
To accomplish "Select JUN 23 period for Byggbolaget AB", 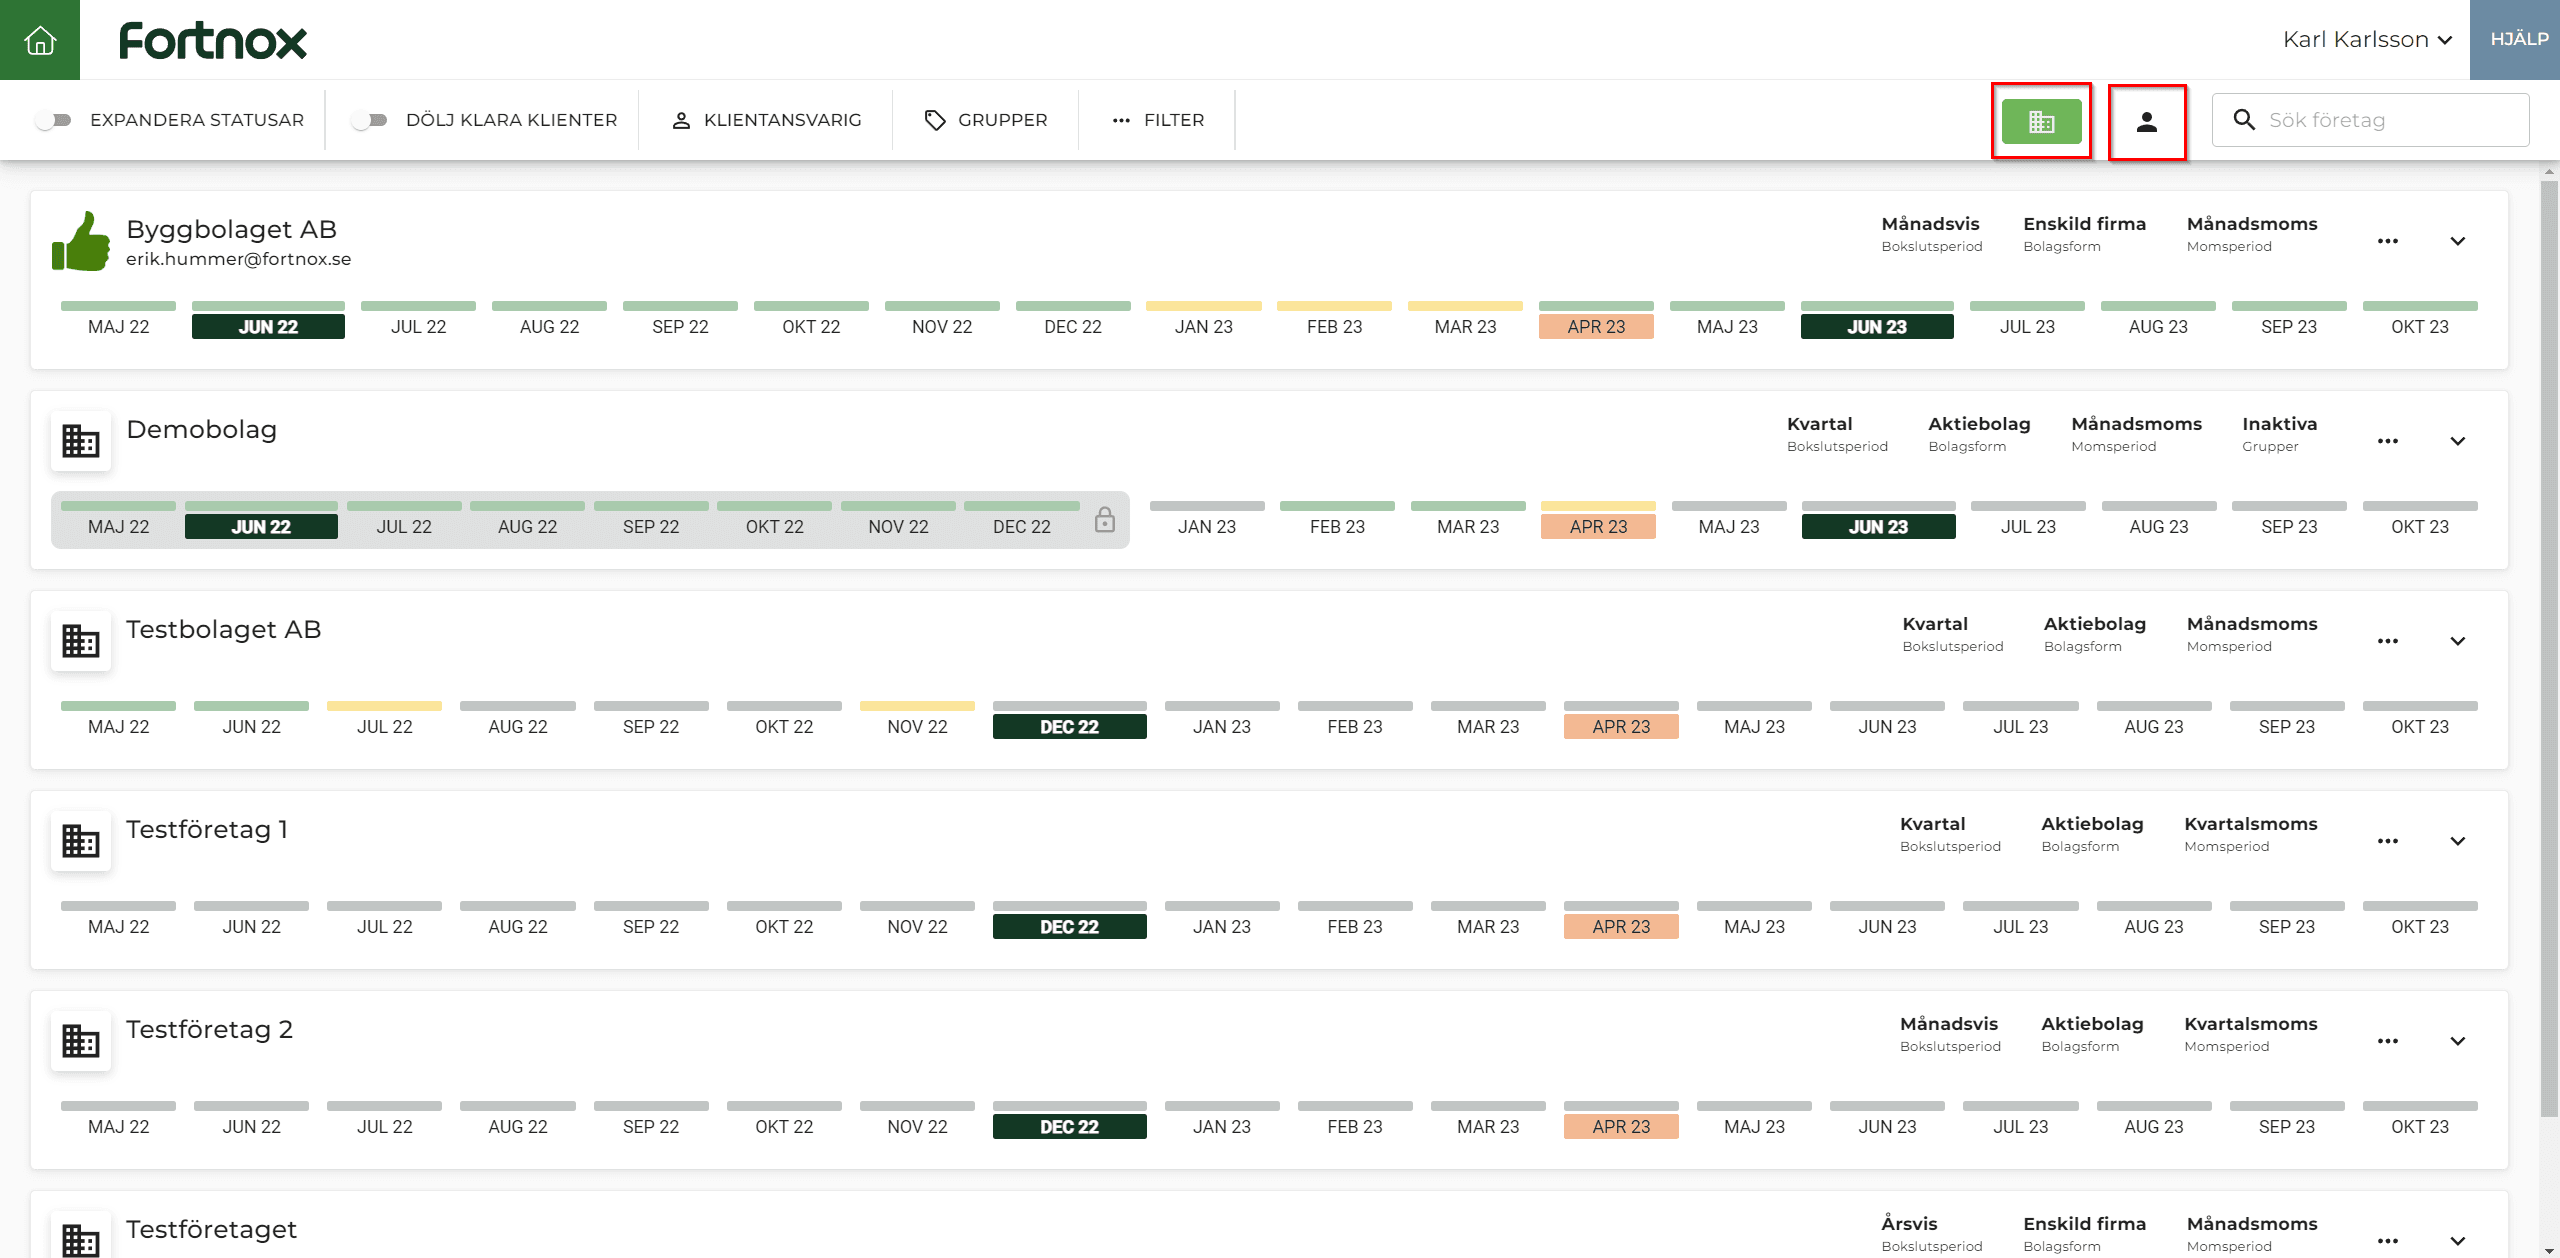I will 1877,327.
